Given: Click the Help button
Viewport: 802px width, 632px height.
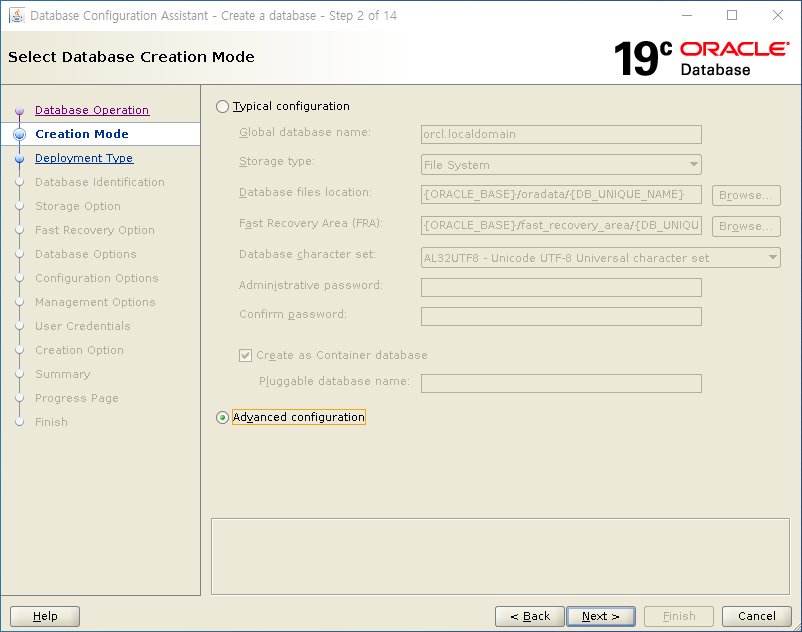Looking at the screenshot, I should 45,616.
